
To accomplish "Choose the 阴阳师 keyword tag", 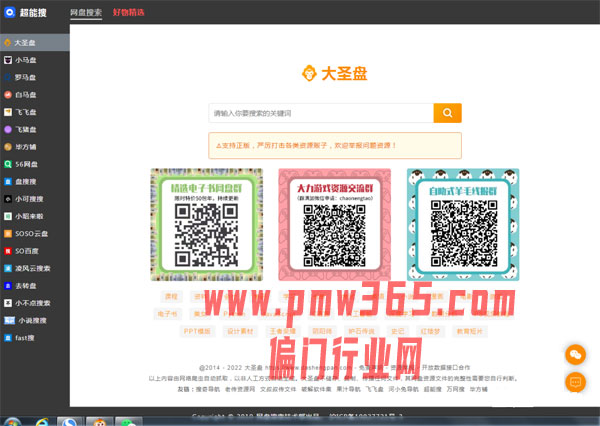I will [x=322, y=331].
